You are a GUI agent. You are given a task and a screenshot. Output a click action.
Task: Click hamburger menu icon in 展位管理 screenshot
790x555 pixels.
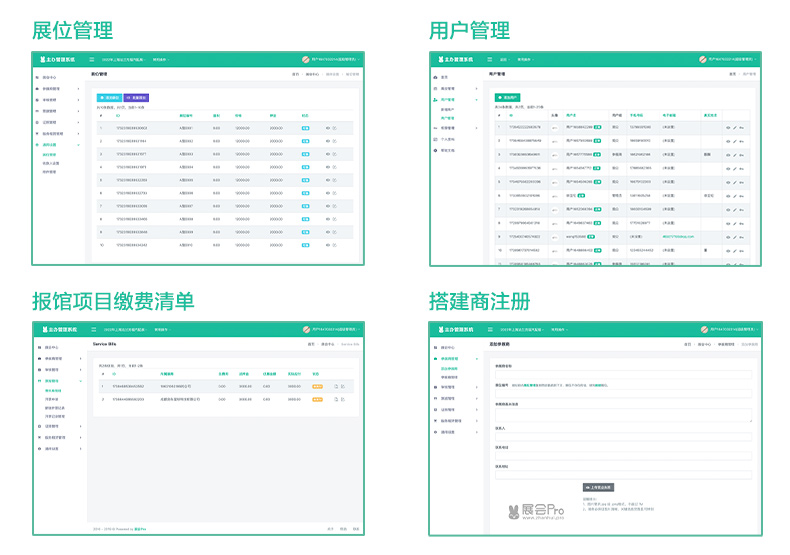click(92, 59)
